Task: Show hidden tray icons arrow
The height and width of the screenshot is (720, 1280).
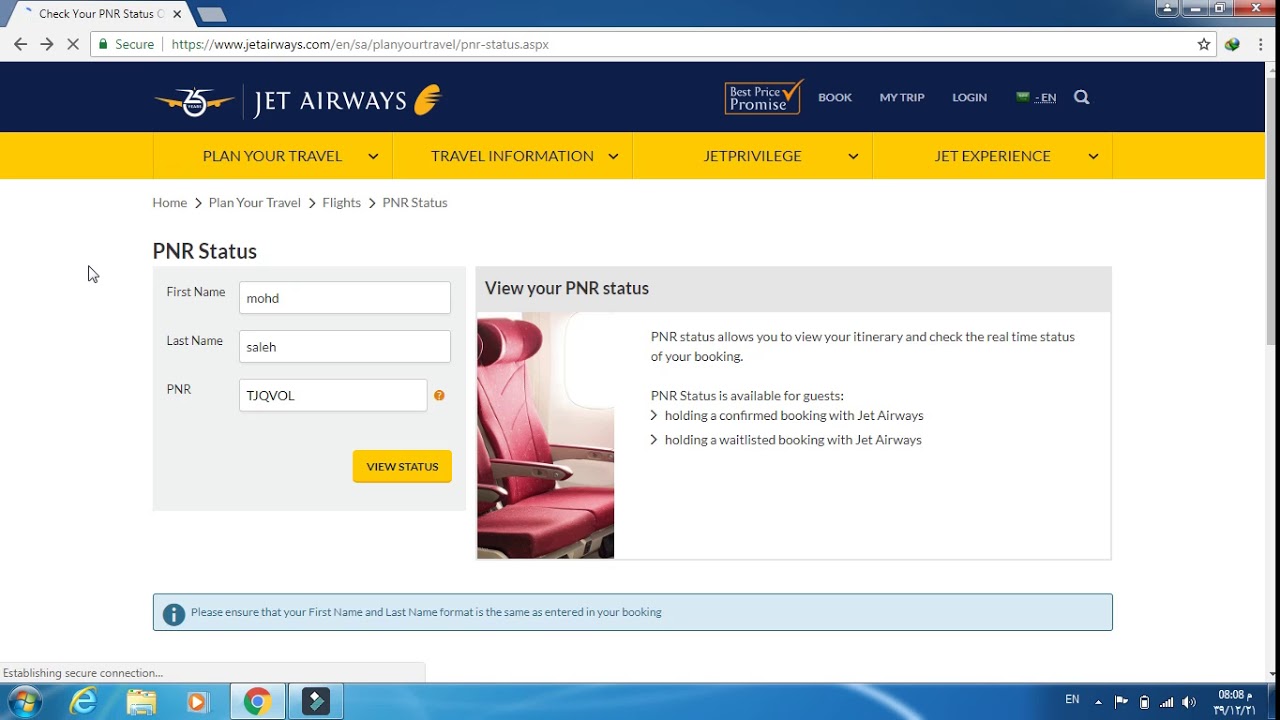Action: click(1099, 702)
